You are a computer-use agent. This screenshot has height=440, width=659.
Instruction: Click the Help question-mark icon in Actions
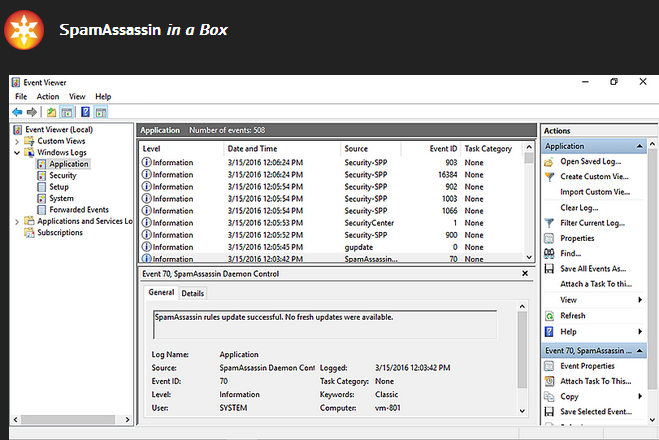coord(549,332)
